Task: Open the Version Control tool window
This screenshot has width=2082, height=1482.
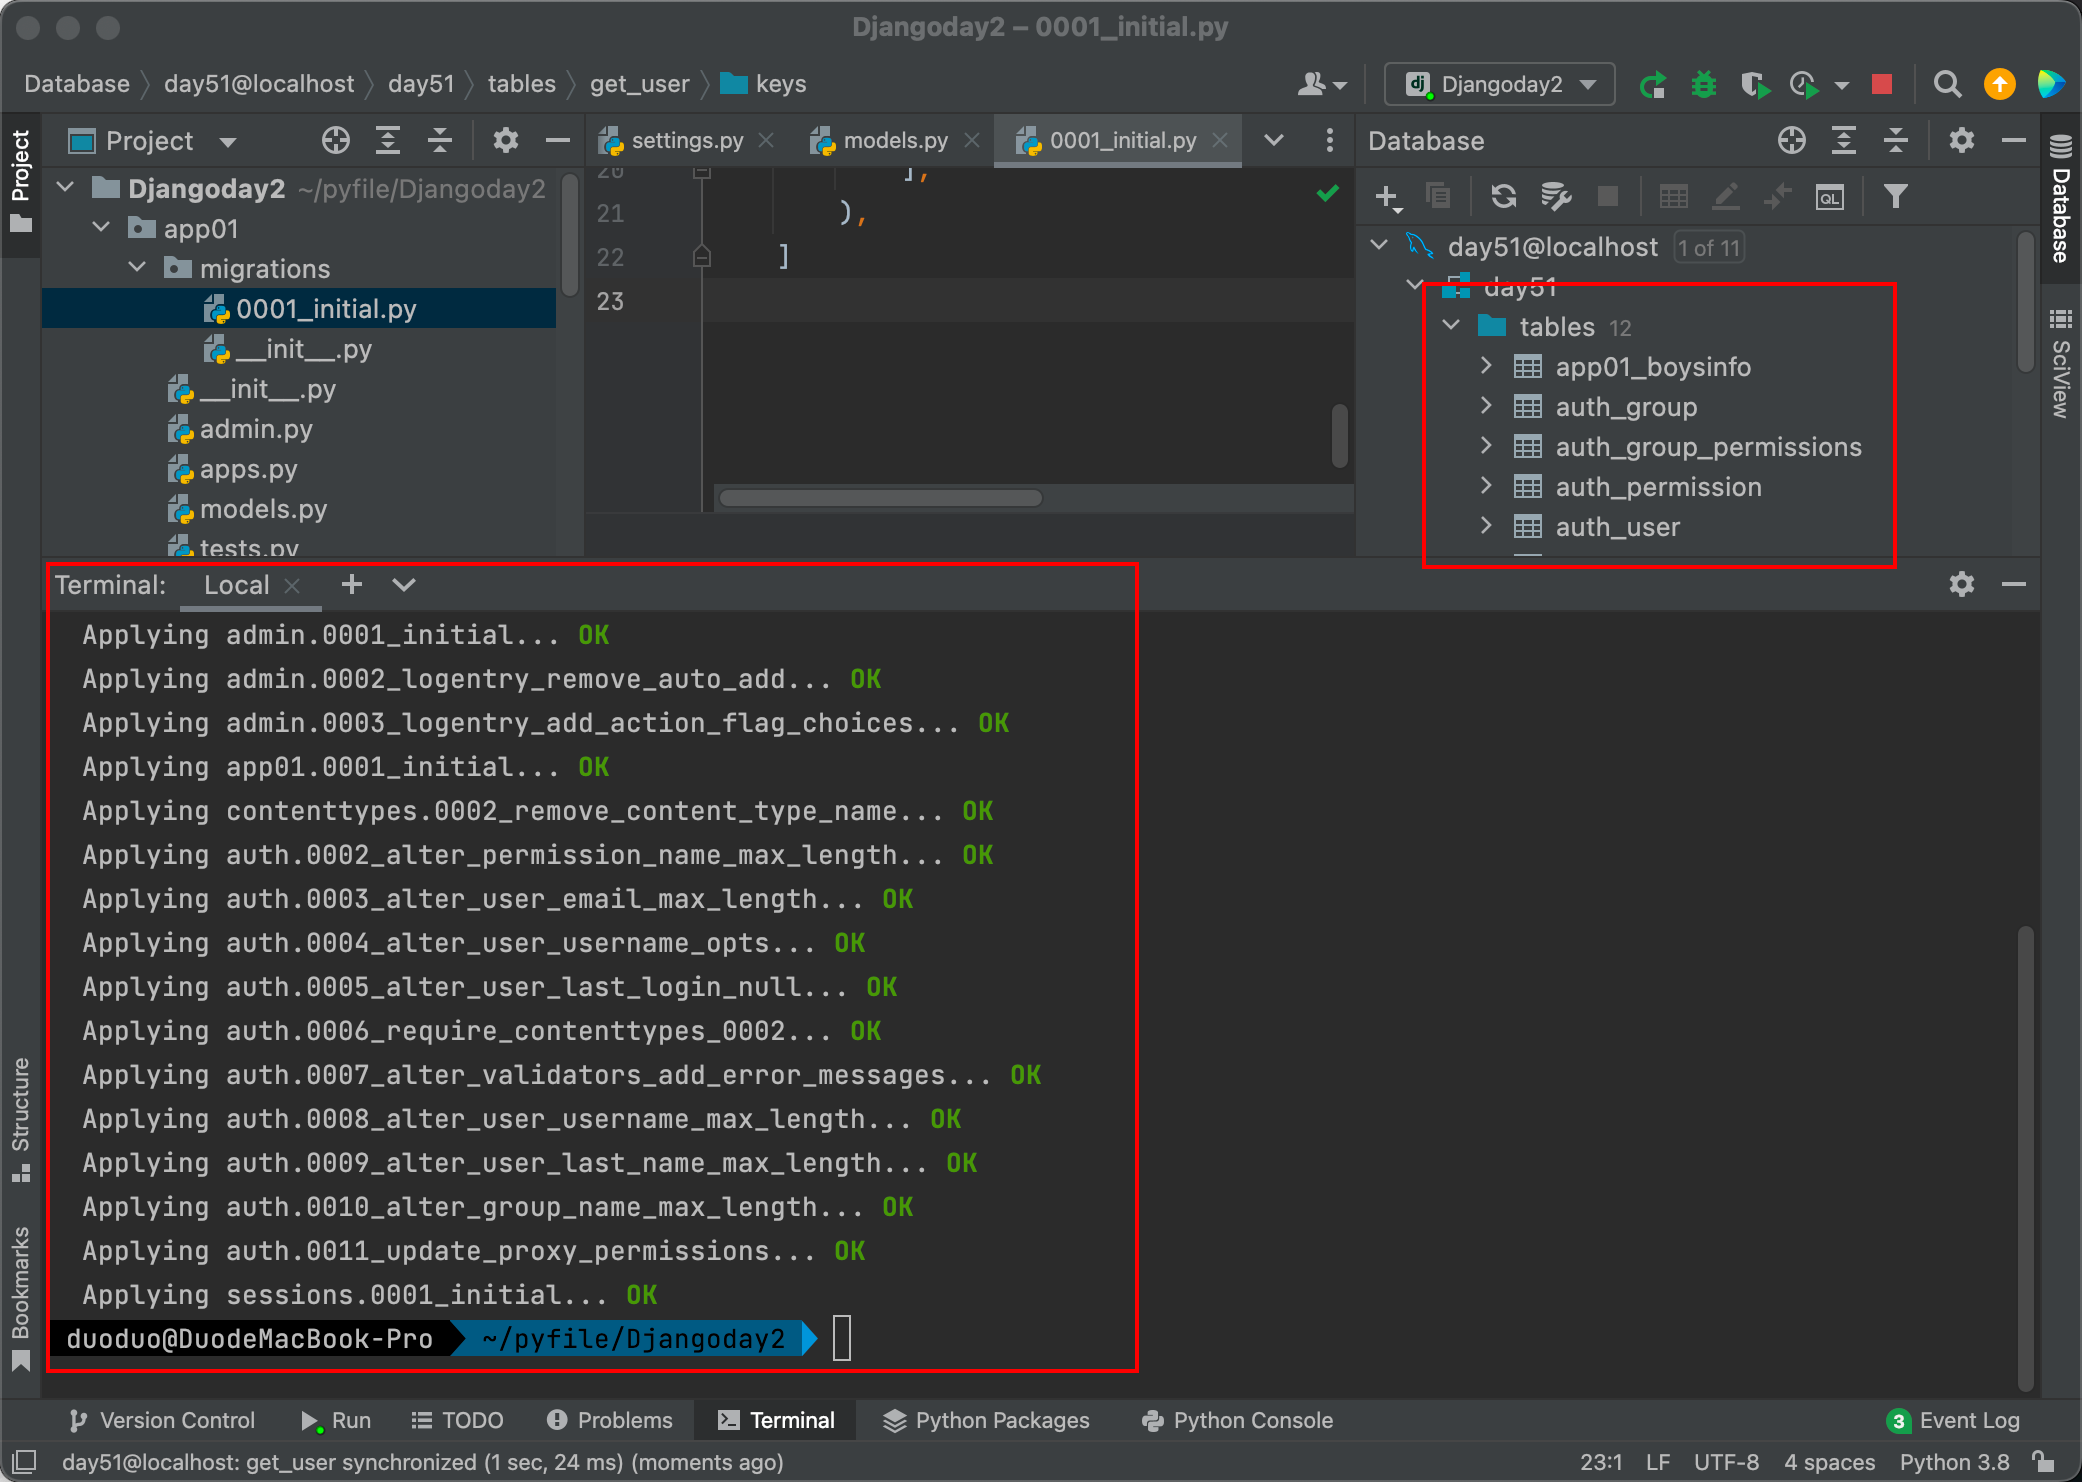Action: 162,1420
